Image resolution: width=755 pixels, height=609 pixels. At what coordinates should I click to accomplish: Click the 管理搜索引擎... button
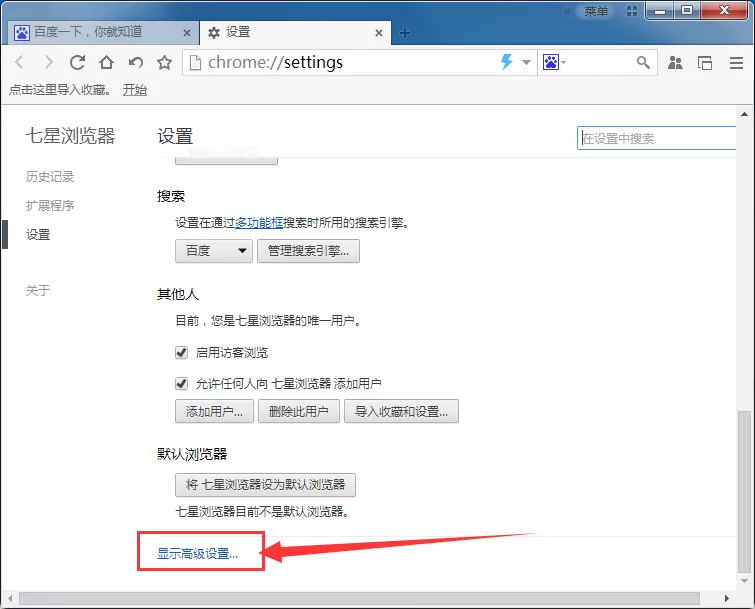pos(308,251)
